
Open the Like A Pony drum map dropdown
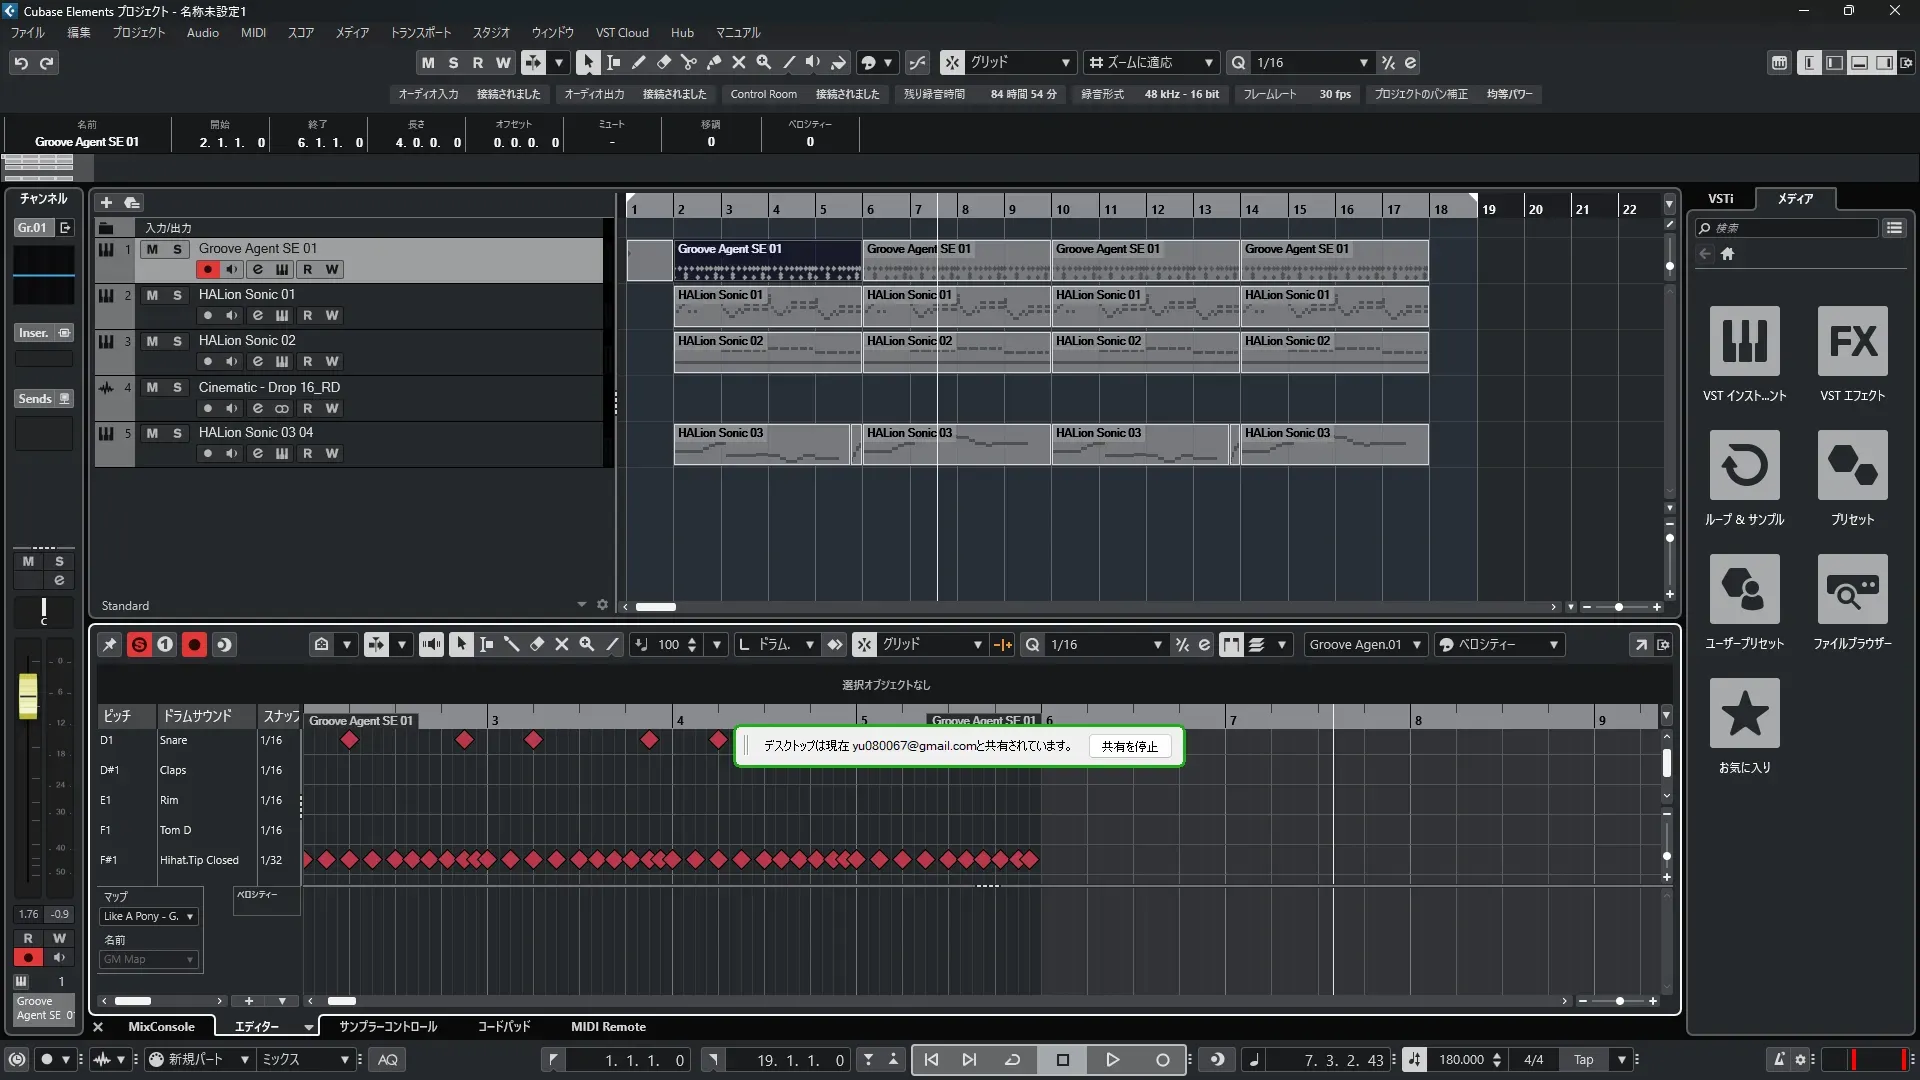pyautogui.click(x=149, y=916)
